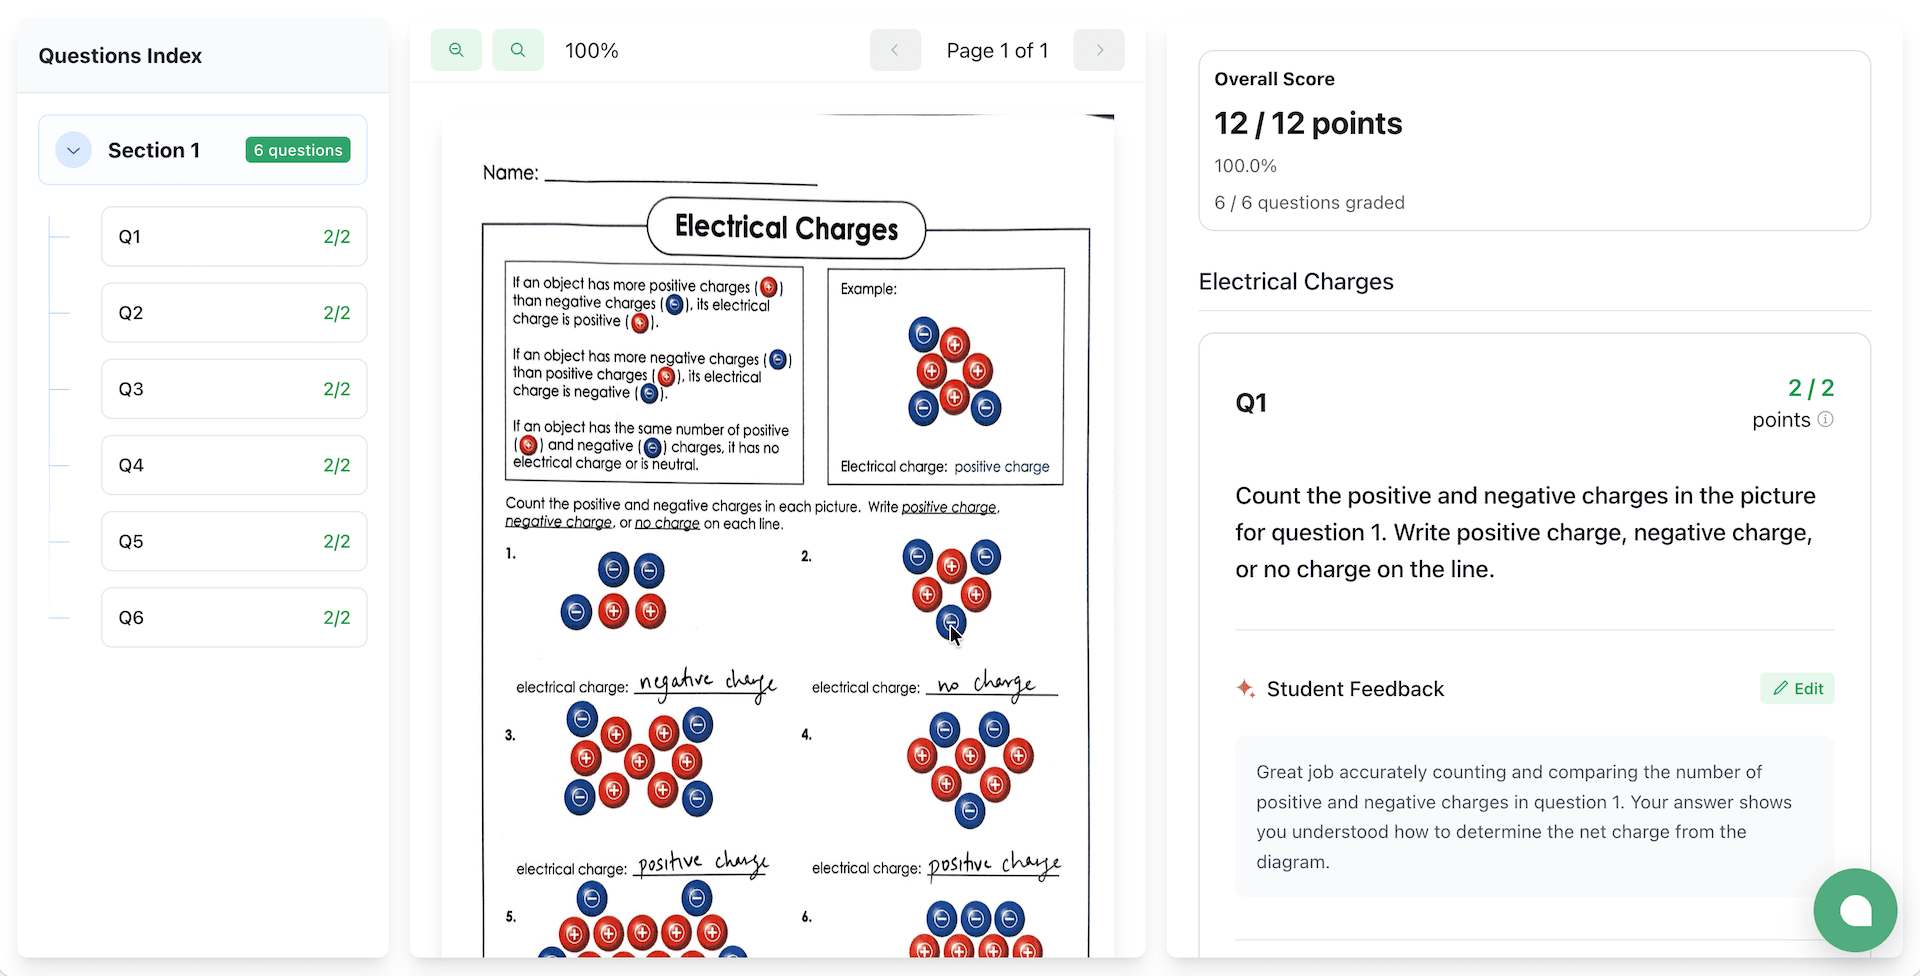
Task: Click the Page 1 of 1 selector
Action: click(x=997, y=49)
